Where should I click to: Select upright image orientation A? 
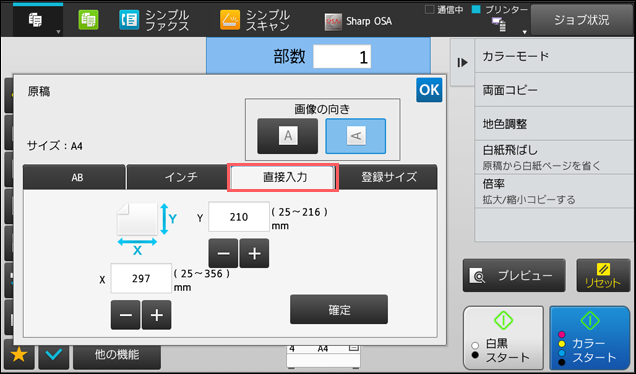(288, 136)
